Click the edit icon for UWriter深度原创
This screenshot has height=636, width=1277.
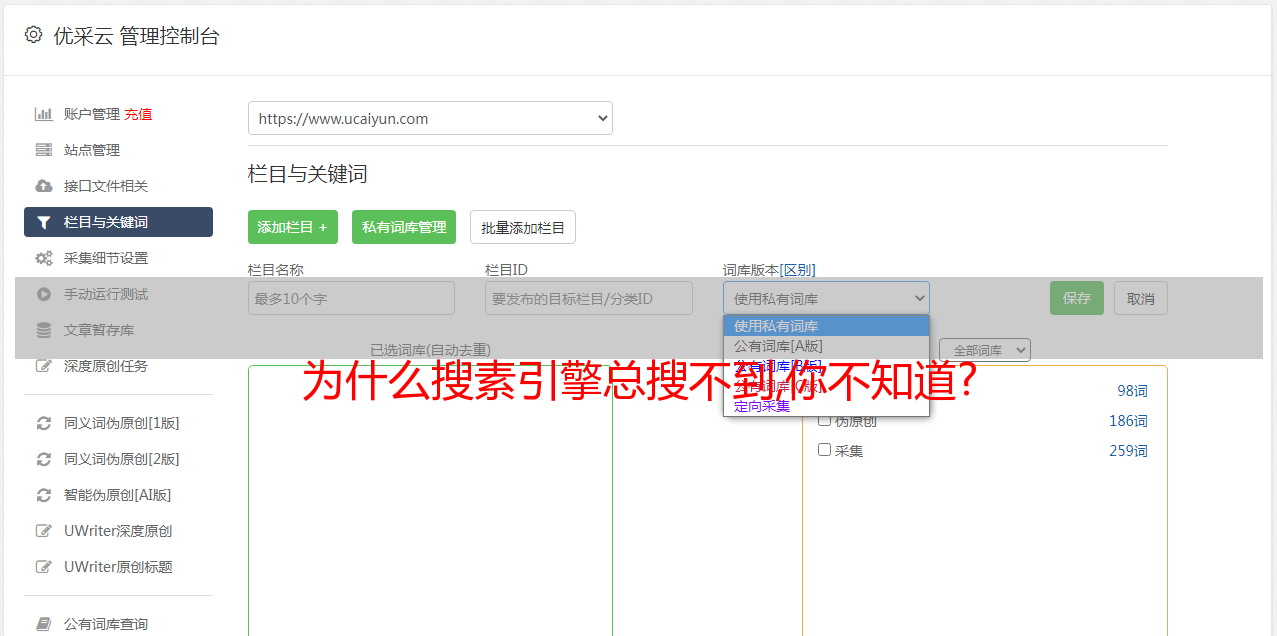(x=44, y=531)
